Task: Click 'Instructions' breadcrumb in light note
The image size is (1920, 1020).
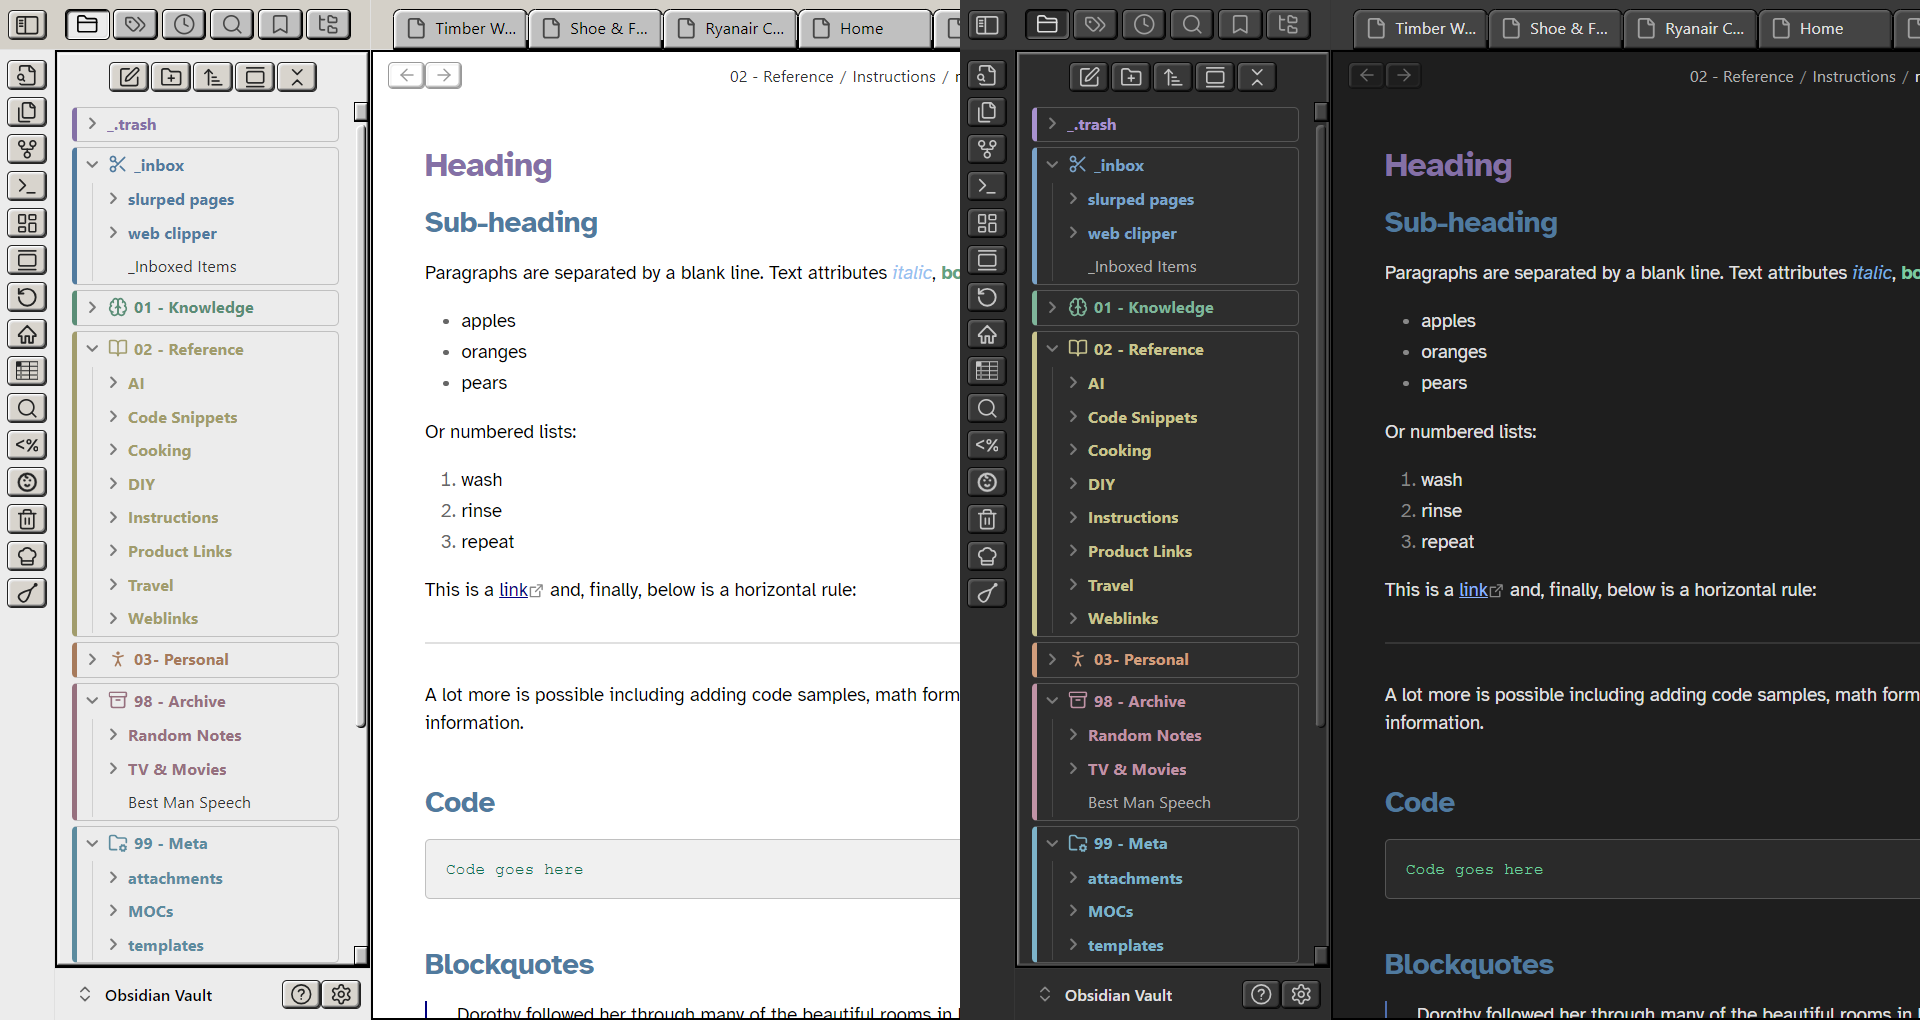Action: coord(894,77)
